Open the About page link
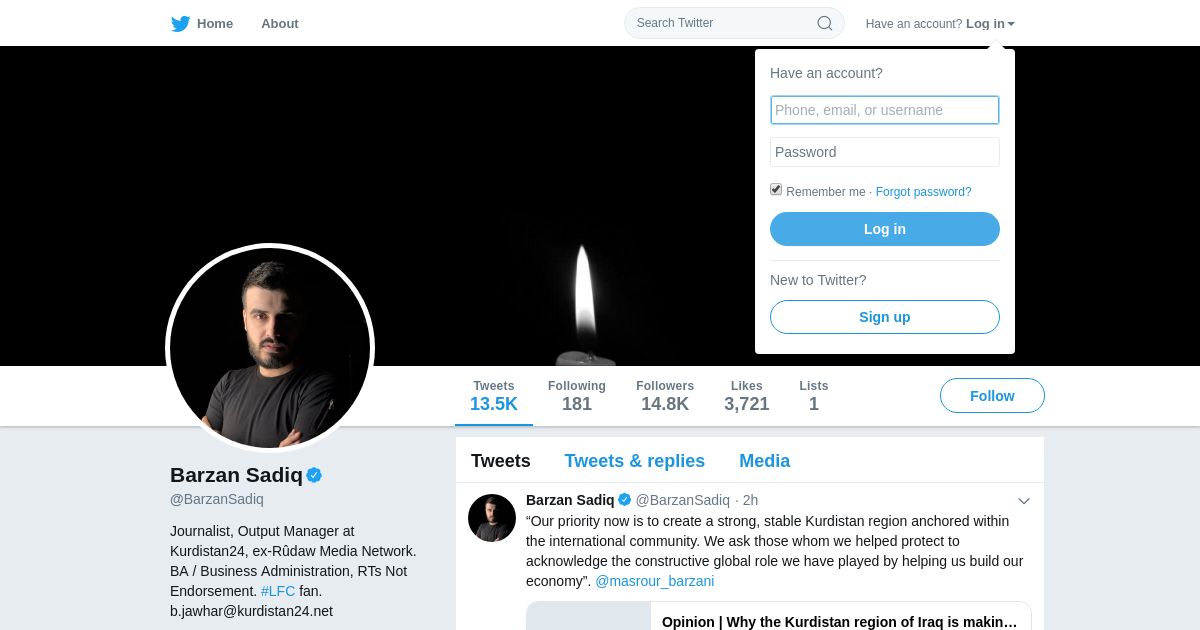 (279, 24)
